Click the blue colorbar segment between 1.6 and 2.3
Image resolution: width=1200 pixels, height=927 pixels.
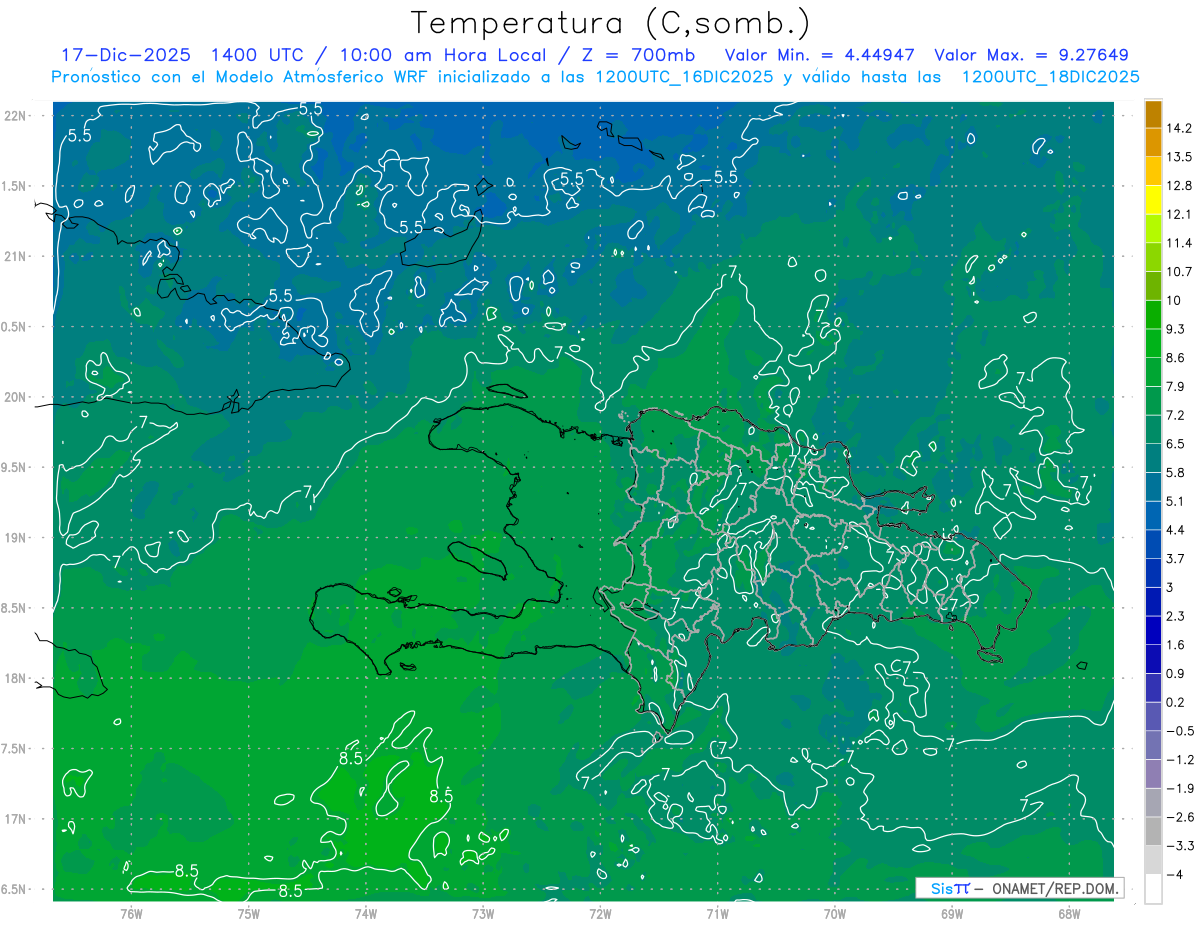(x=1153, y=630)
